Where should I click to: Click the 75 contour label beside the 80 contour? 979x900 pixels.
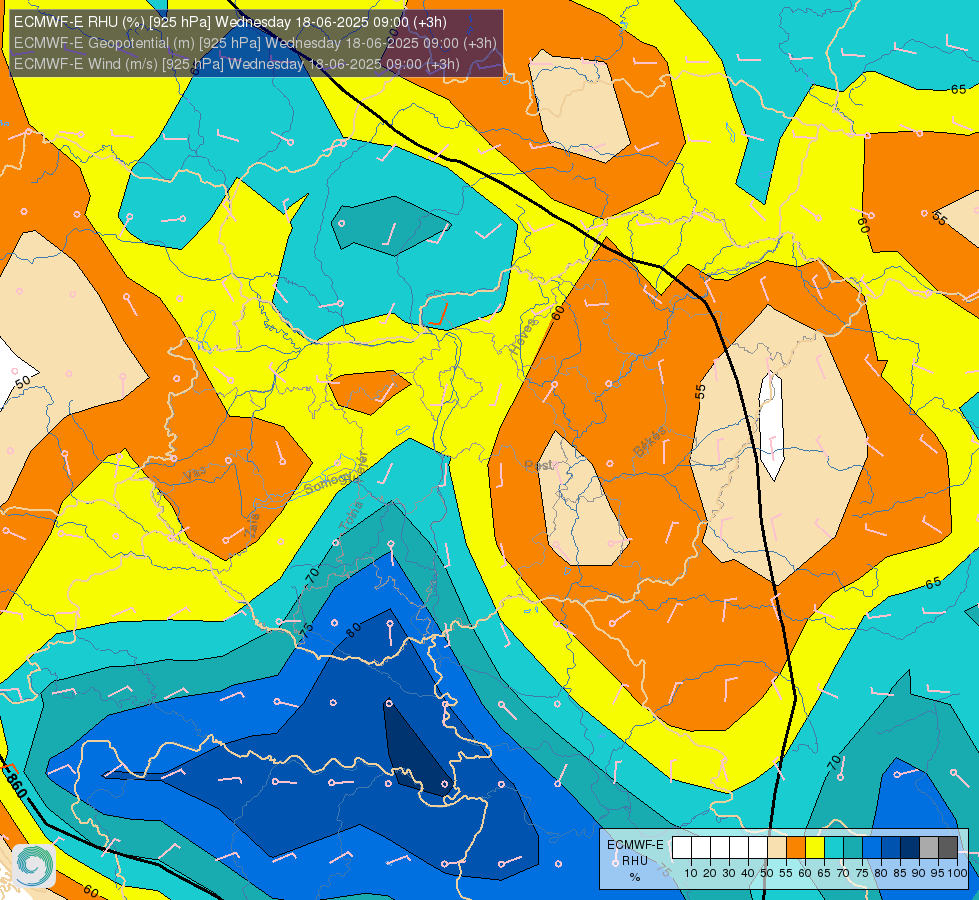coord(306,630)
